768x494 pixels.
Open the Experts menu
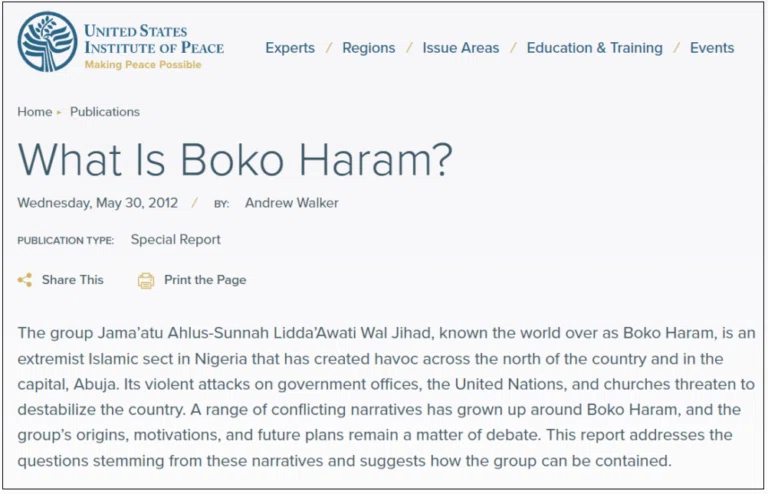pos(290,48)
